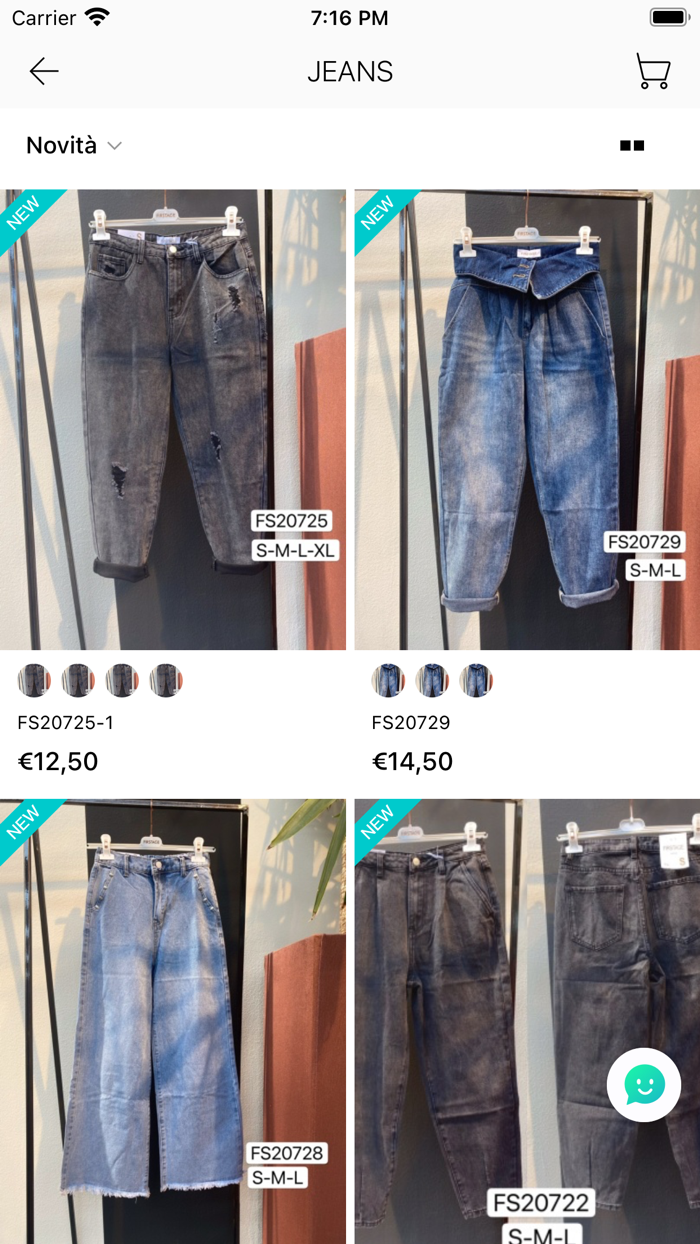This screenshot has width=700, height=1244.
Task: Expand the Novità sort dropdown
Action: (x=74, y=145)
